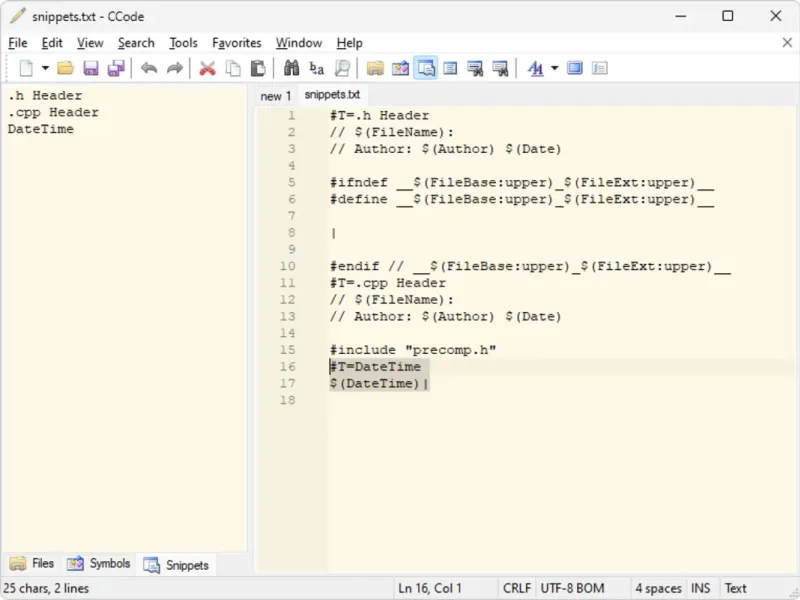Toggle the Snippets panel toolbar icon

click(426, 68)
